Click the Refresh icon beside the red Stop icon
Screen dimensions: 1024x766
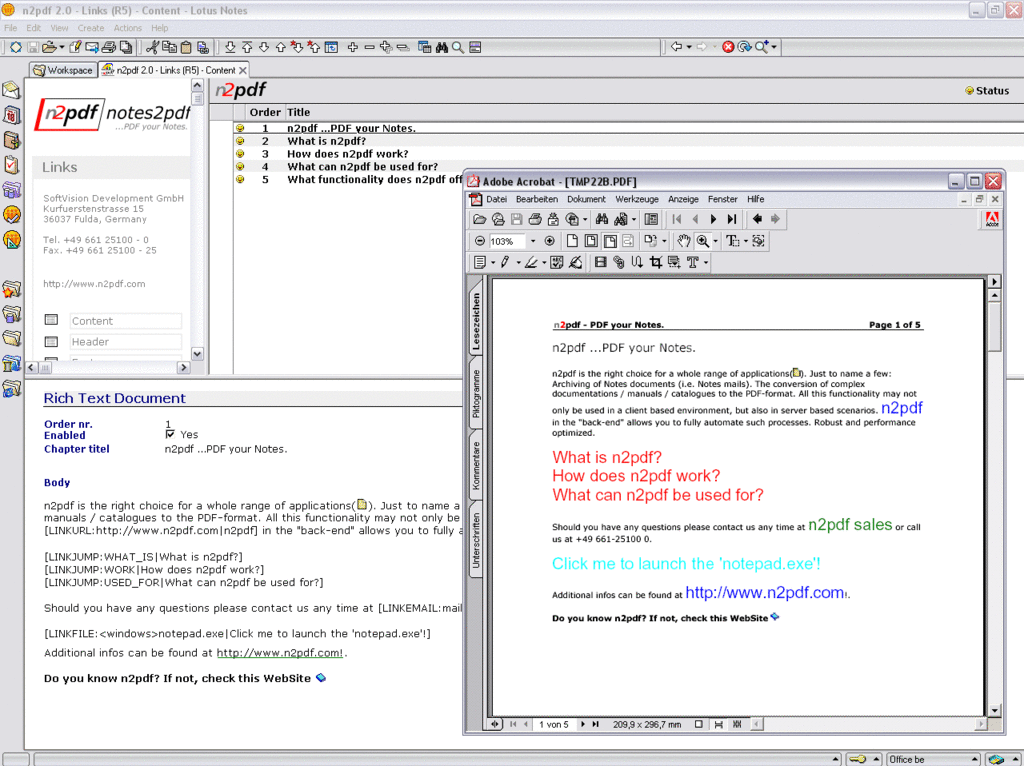(x=744, y=47)
